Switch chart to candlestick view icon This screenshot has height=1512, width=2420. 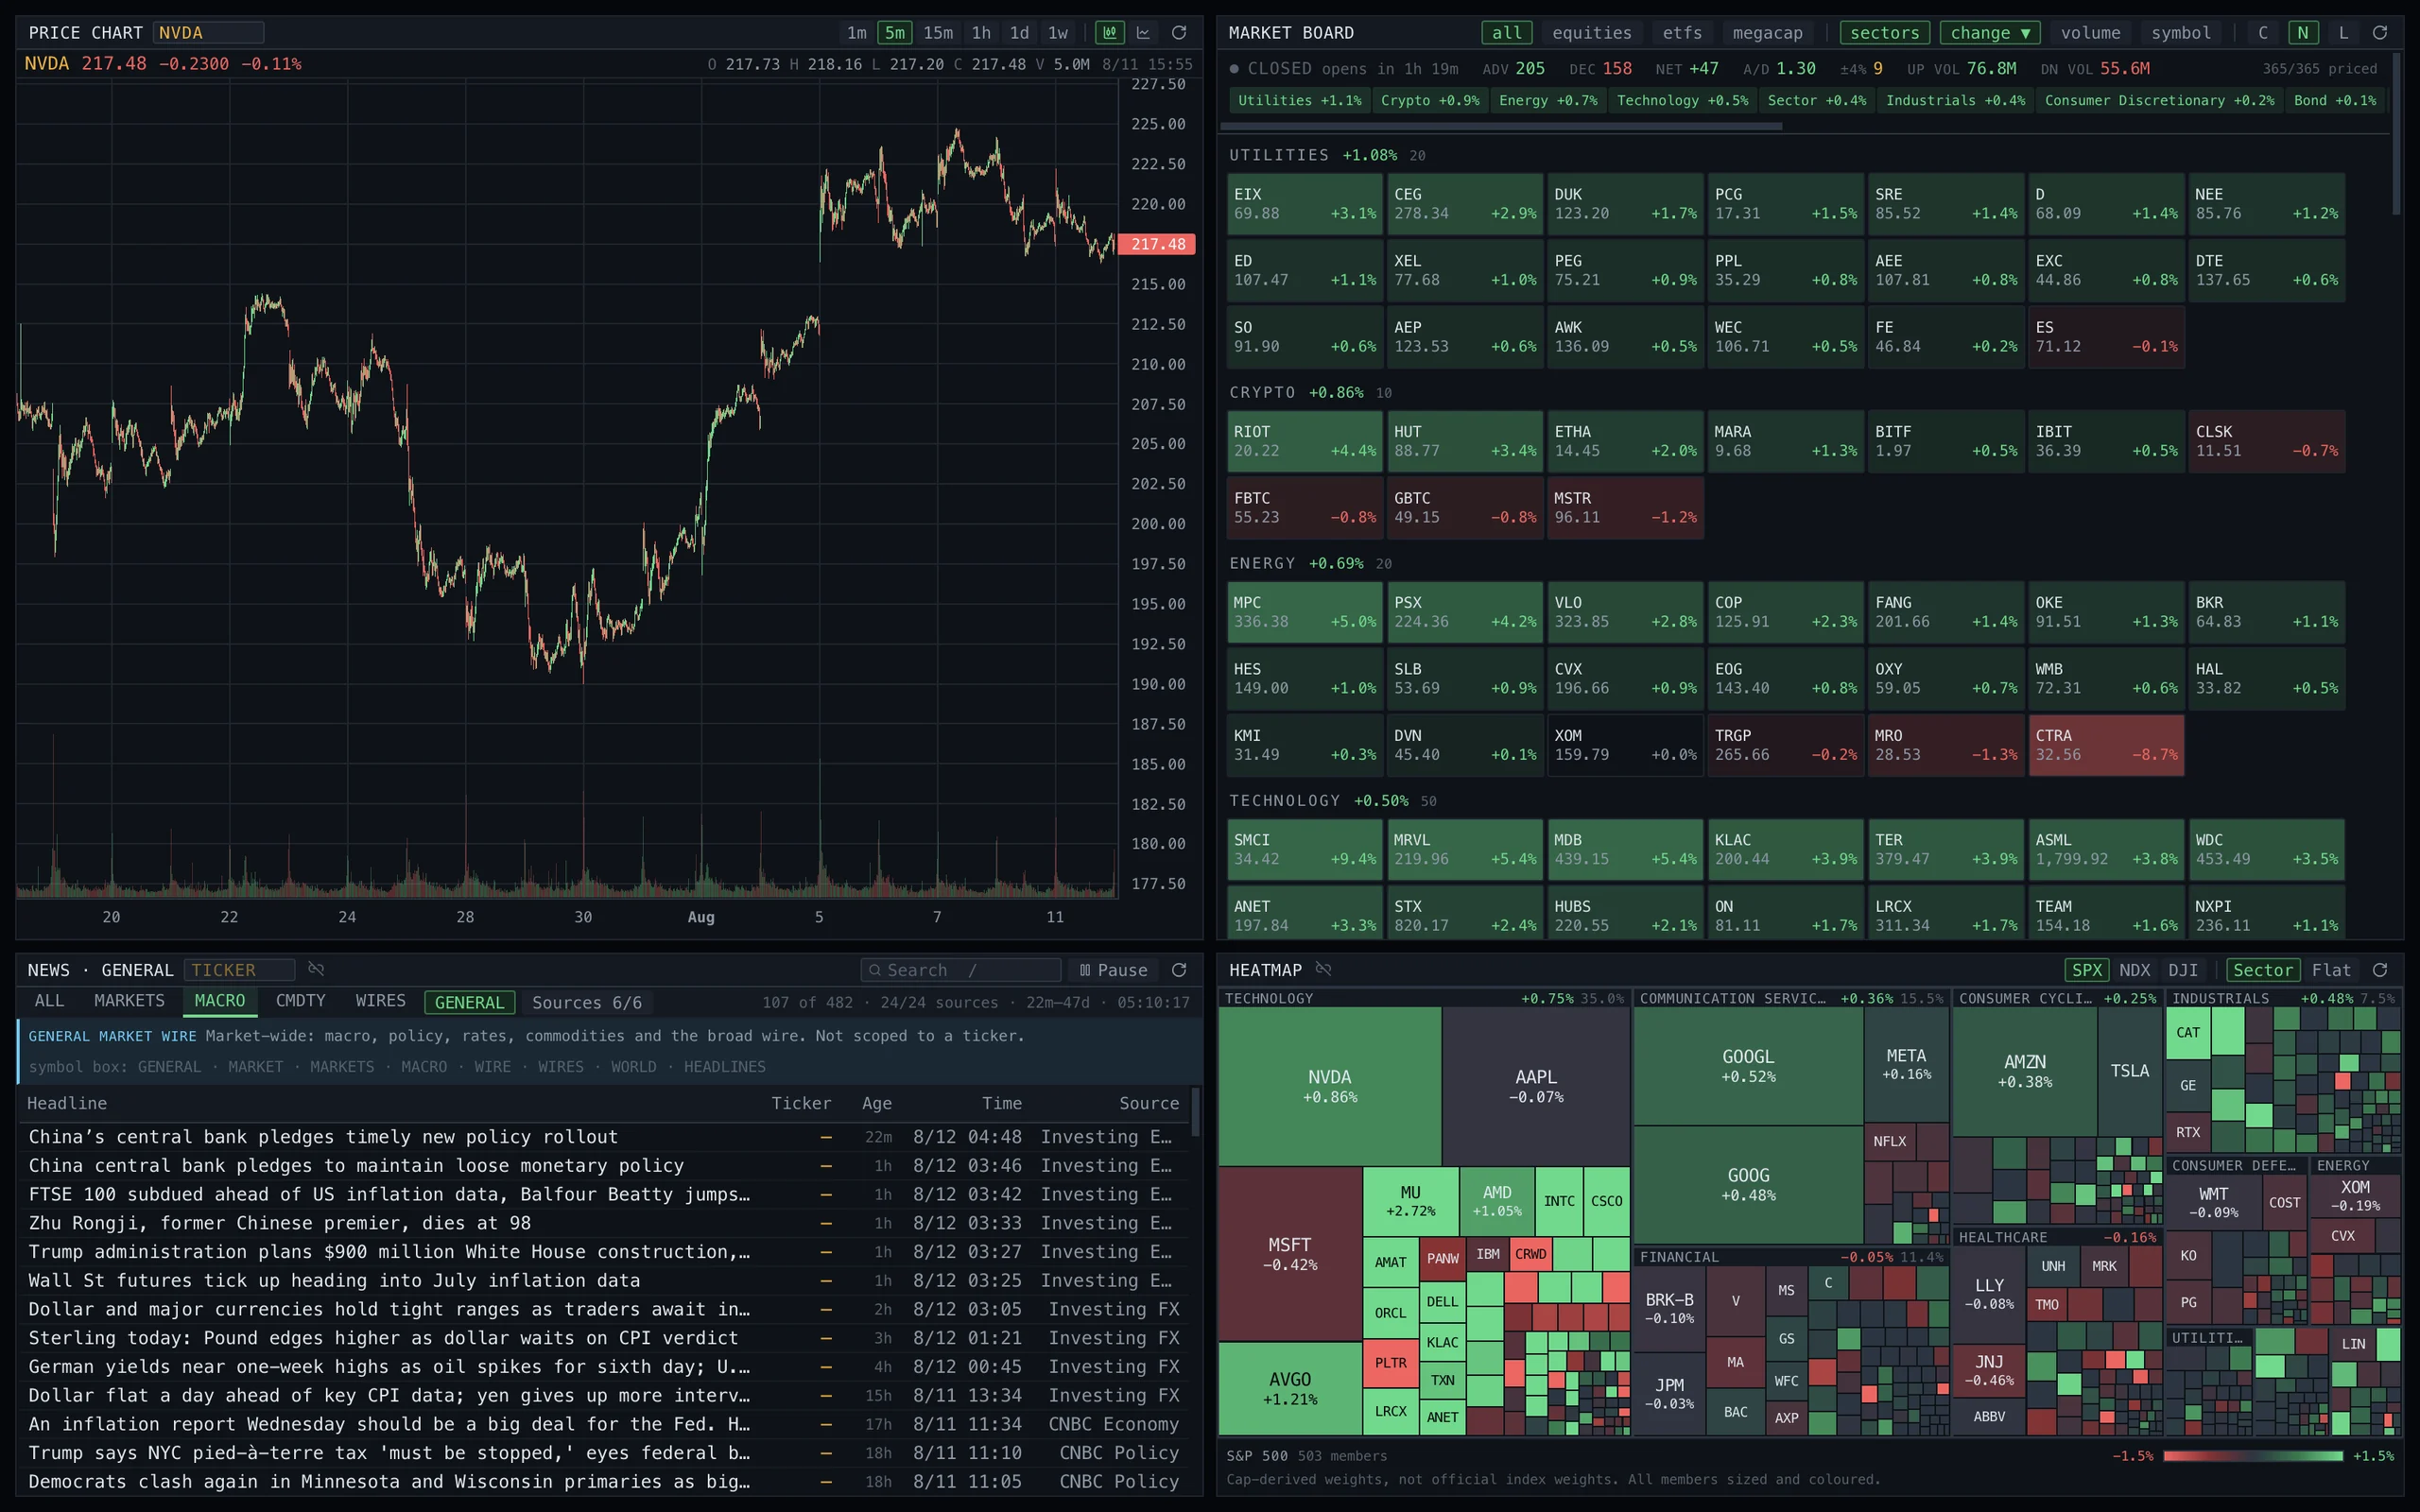pyautogui.click(x=1109, y=33)
